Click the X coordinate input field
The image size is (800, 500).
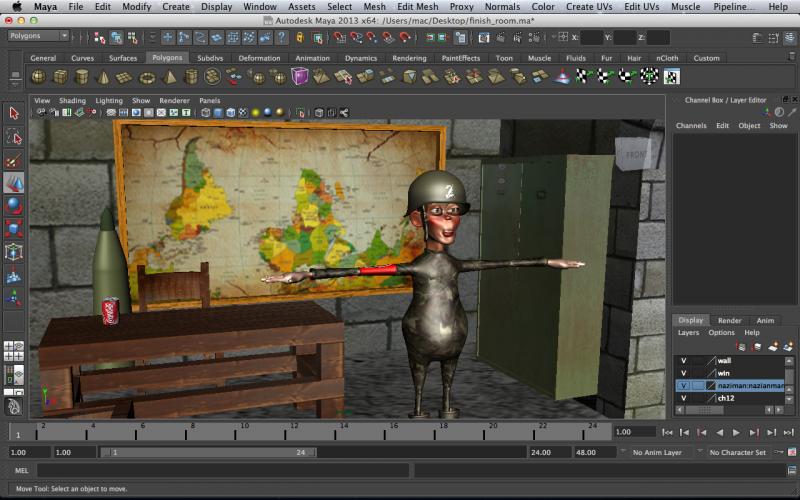592,37
